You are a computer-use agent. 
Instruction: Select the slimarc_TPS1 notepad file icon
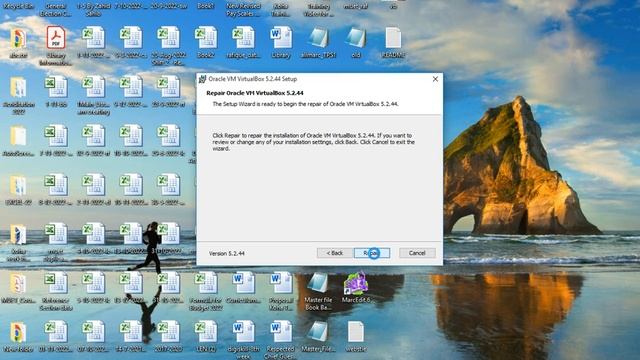pyautogui.click(x=318, y=38)
